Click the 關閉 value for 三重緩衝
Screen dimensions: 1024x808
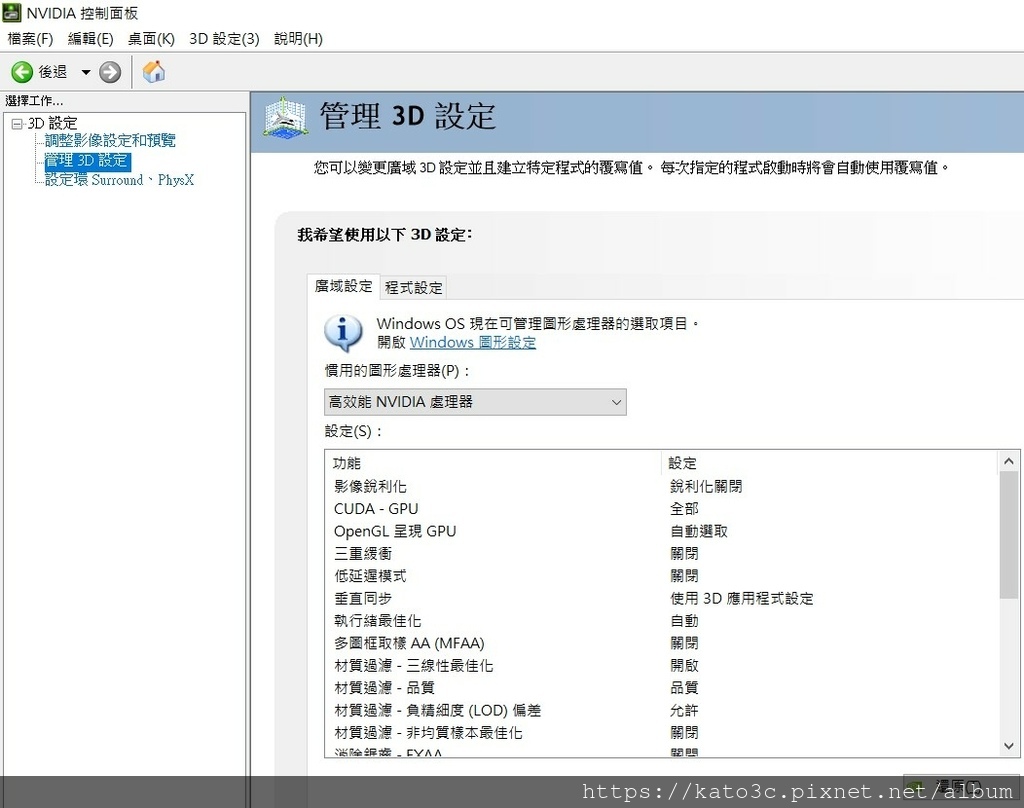click(684, 553)
